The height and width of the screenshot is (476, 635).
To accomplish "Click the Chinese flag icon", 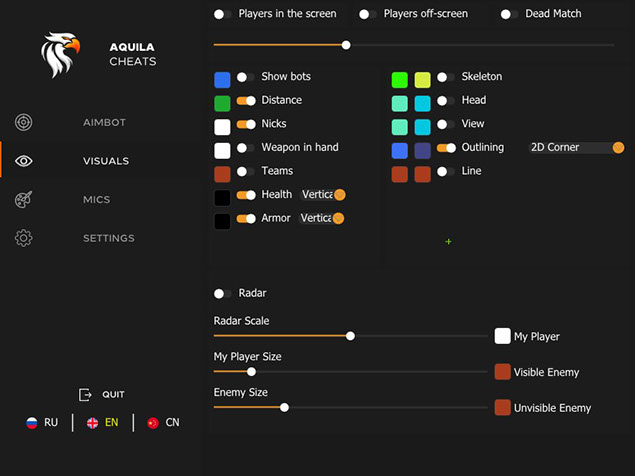I will (153, 423).
